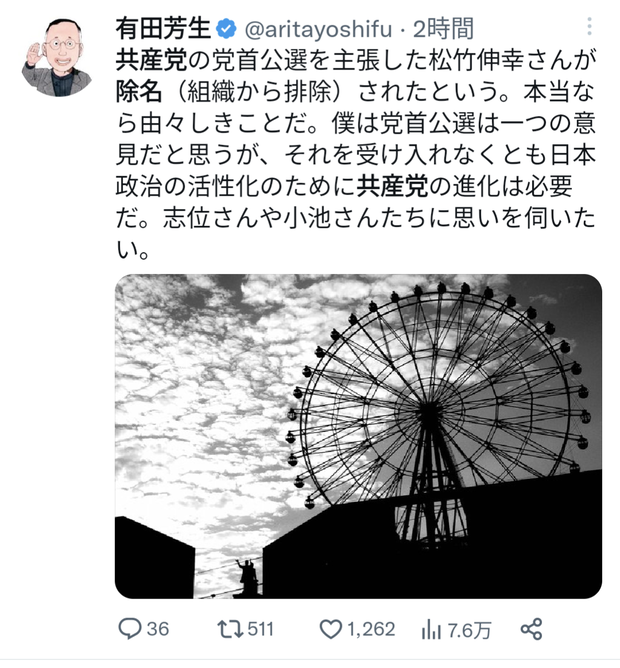Click the @aritayoshifu handle
Viewport: 620px width, 668px height.
[318, 29]
